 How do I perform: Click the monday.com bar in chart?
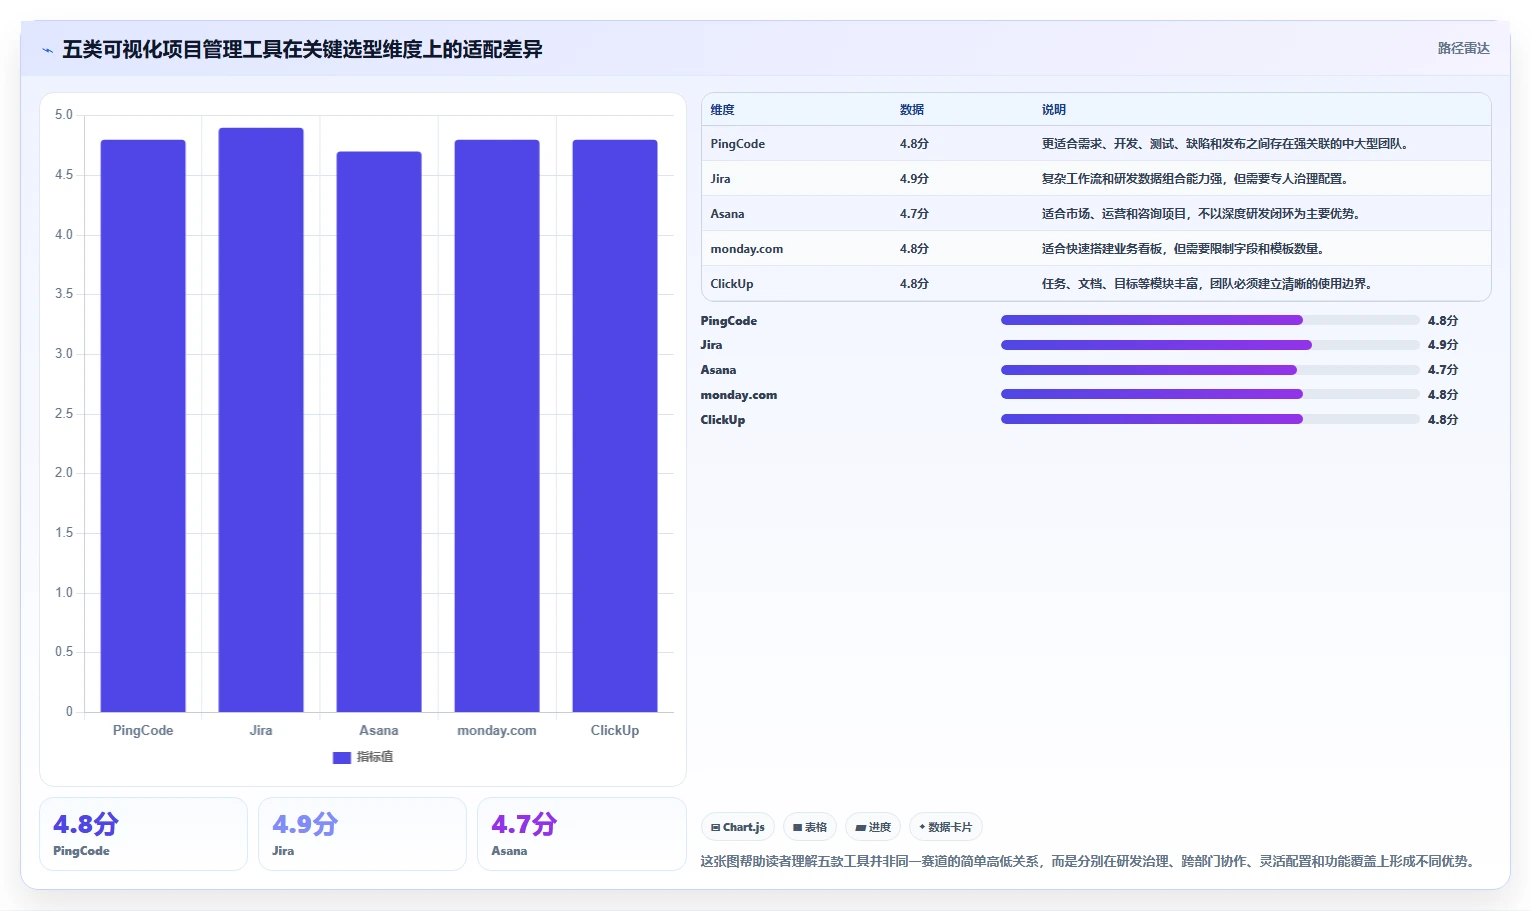point(497,426)
